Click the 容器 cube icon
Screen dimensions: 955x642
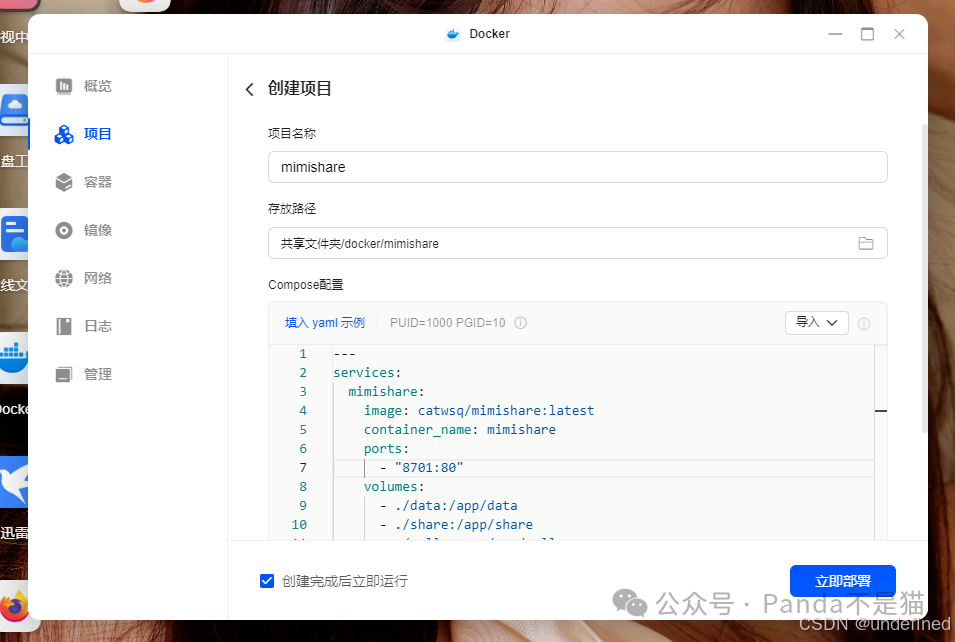pos(64,182)
